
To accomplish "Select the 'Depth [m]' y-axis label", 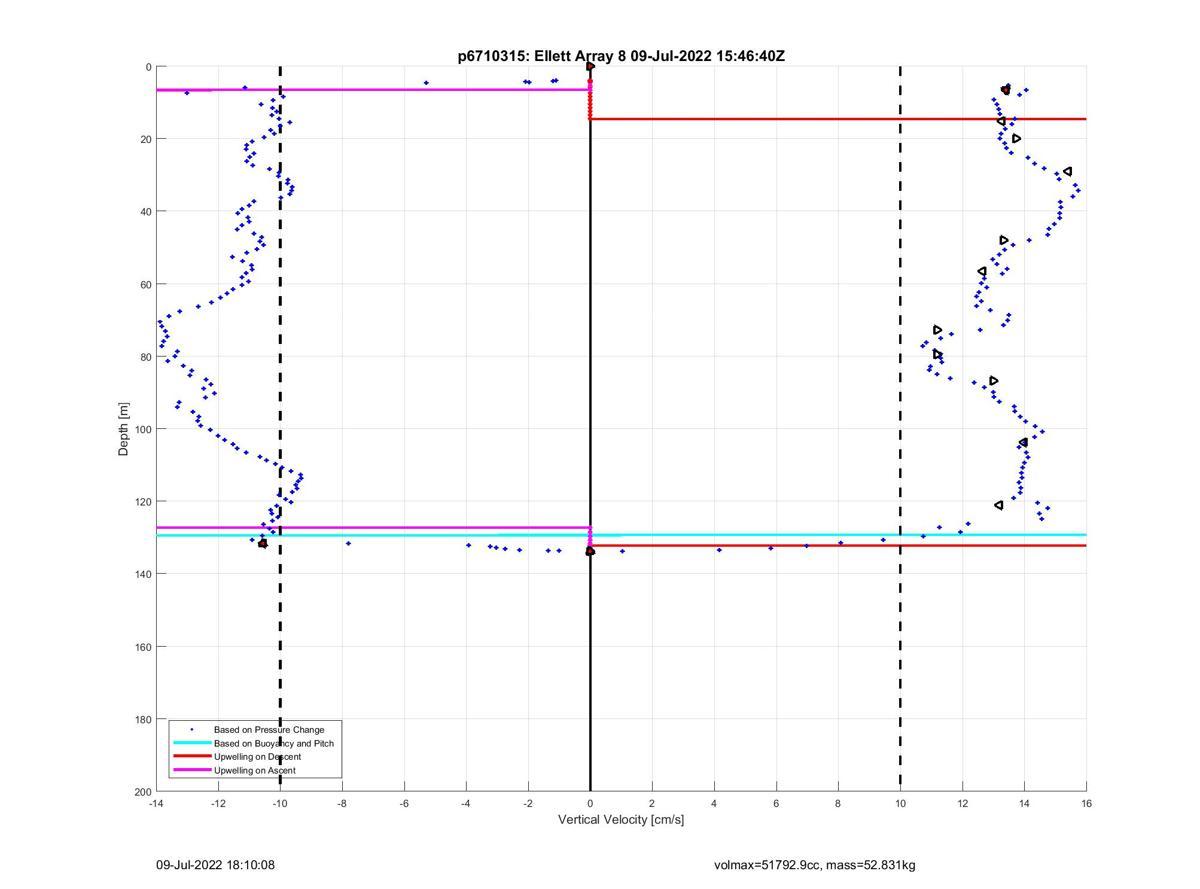I will [x=124, y=429].
